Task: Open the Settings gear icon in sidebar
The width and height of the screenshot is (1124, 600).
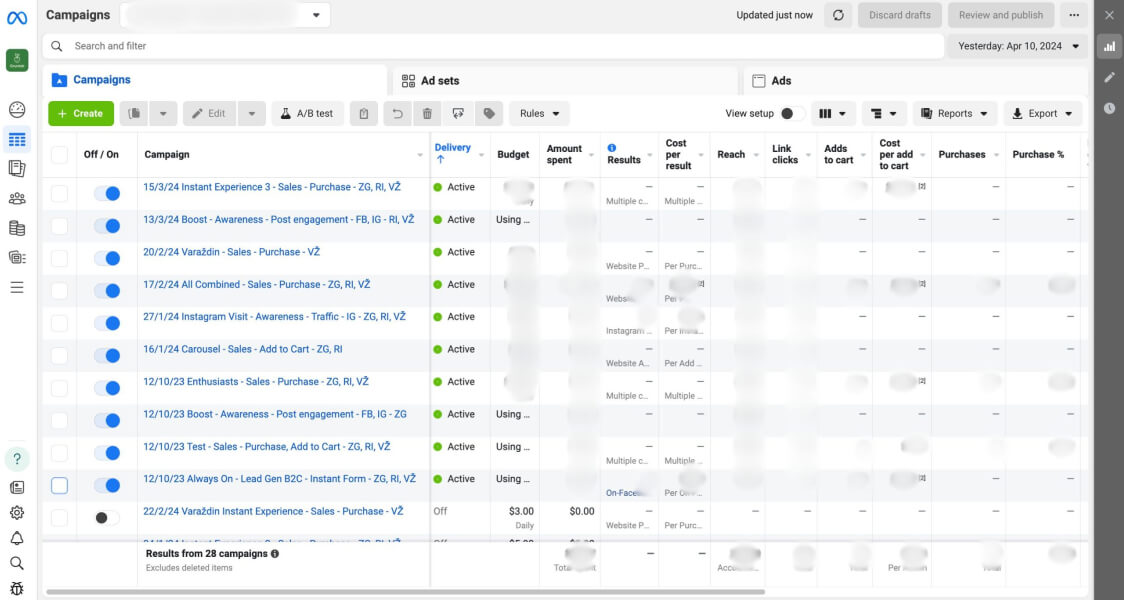Action: 17,513
